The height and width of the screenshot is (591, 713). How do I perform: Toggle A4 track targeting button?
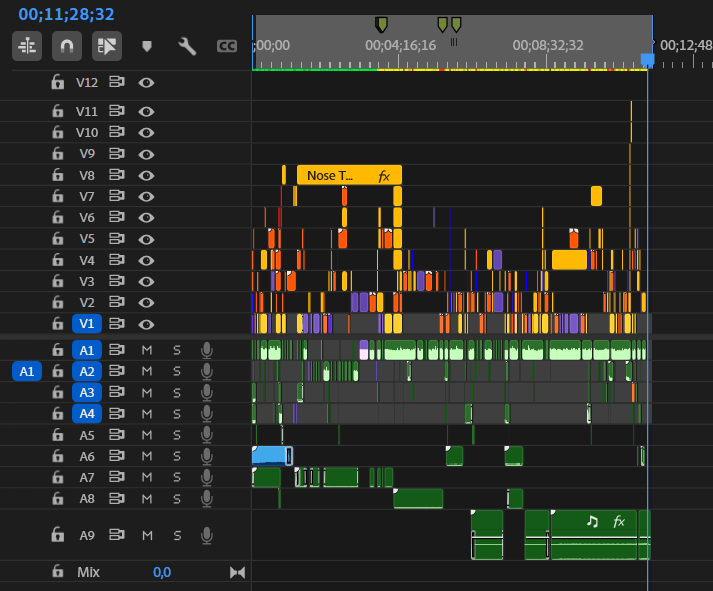tap(87, 414)
